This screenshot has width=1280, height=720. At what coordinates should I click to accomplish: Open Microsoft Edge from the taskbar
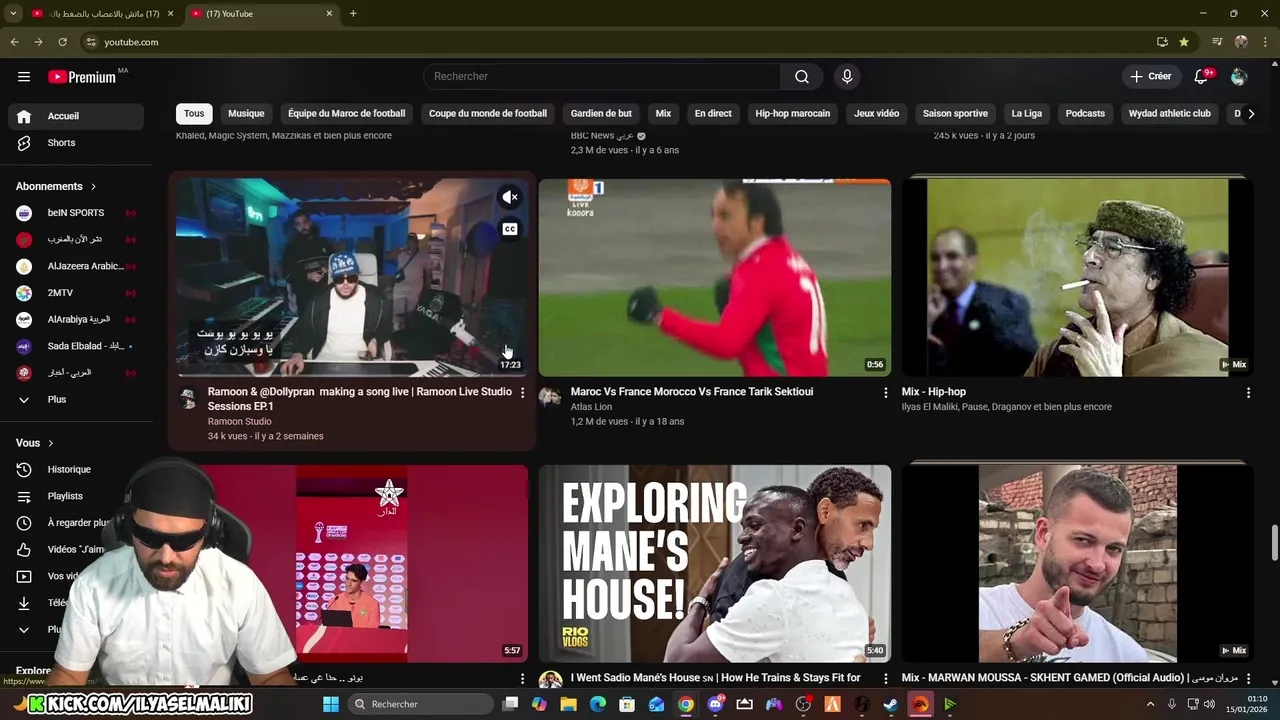tap(598, 704)
